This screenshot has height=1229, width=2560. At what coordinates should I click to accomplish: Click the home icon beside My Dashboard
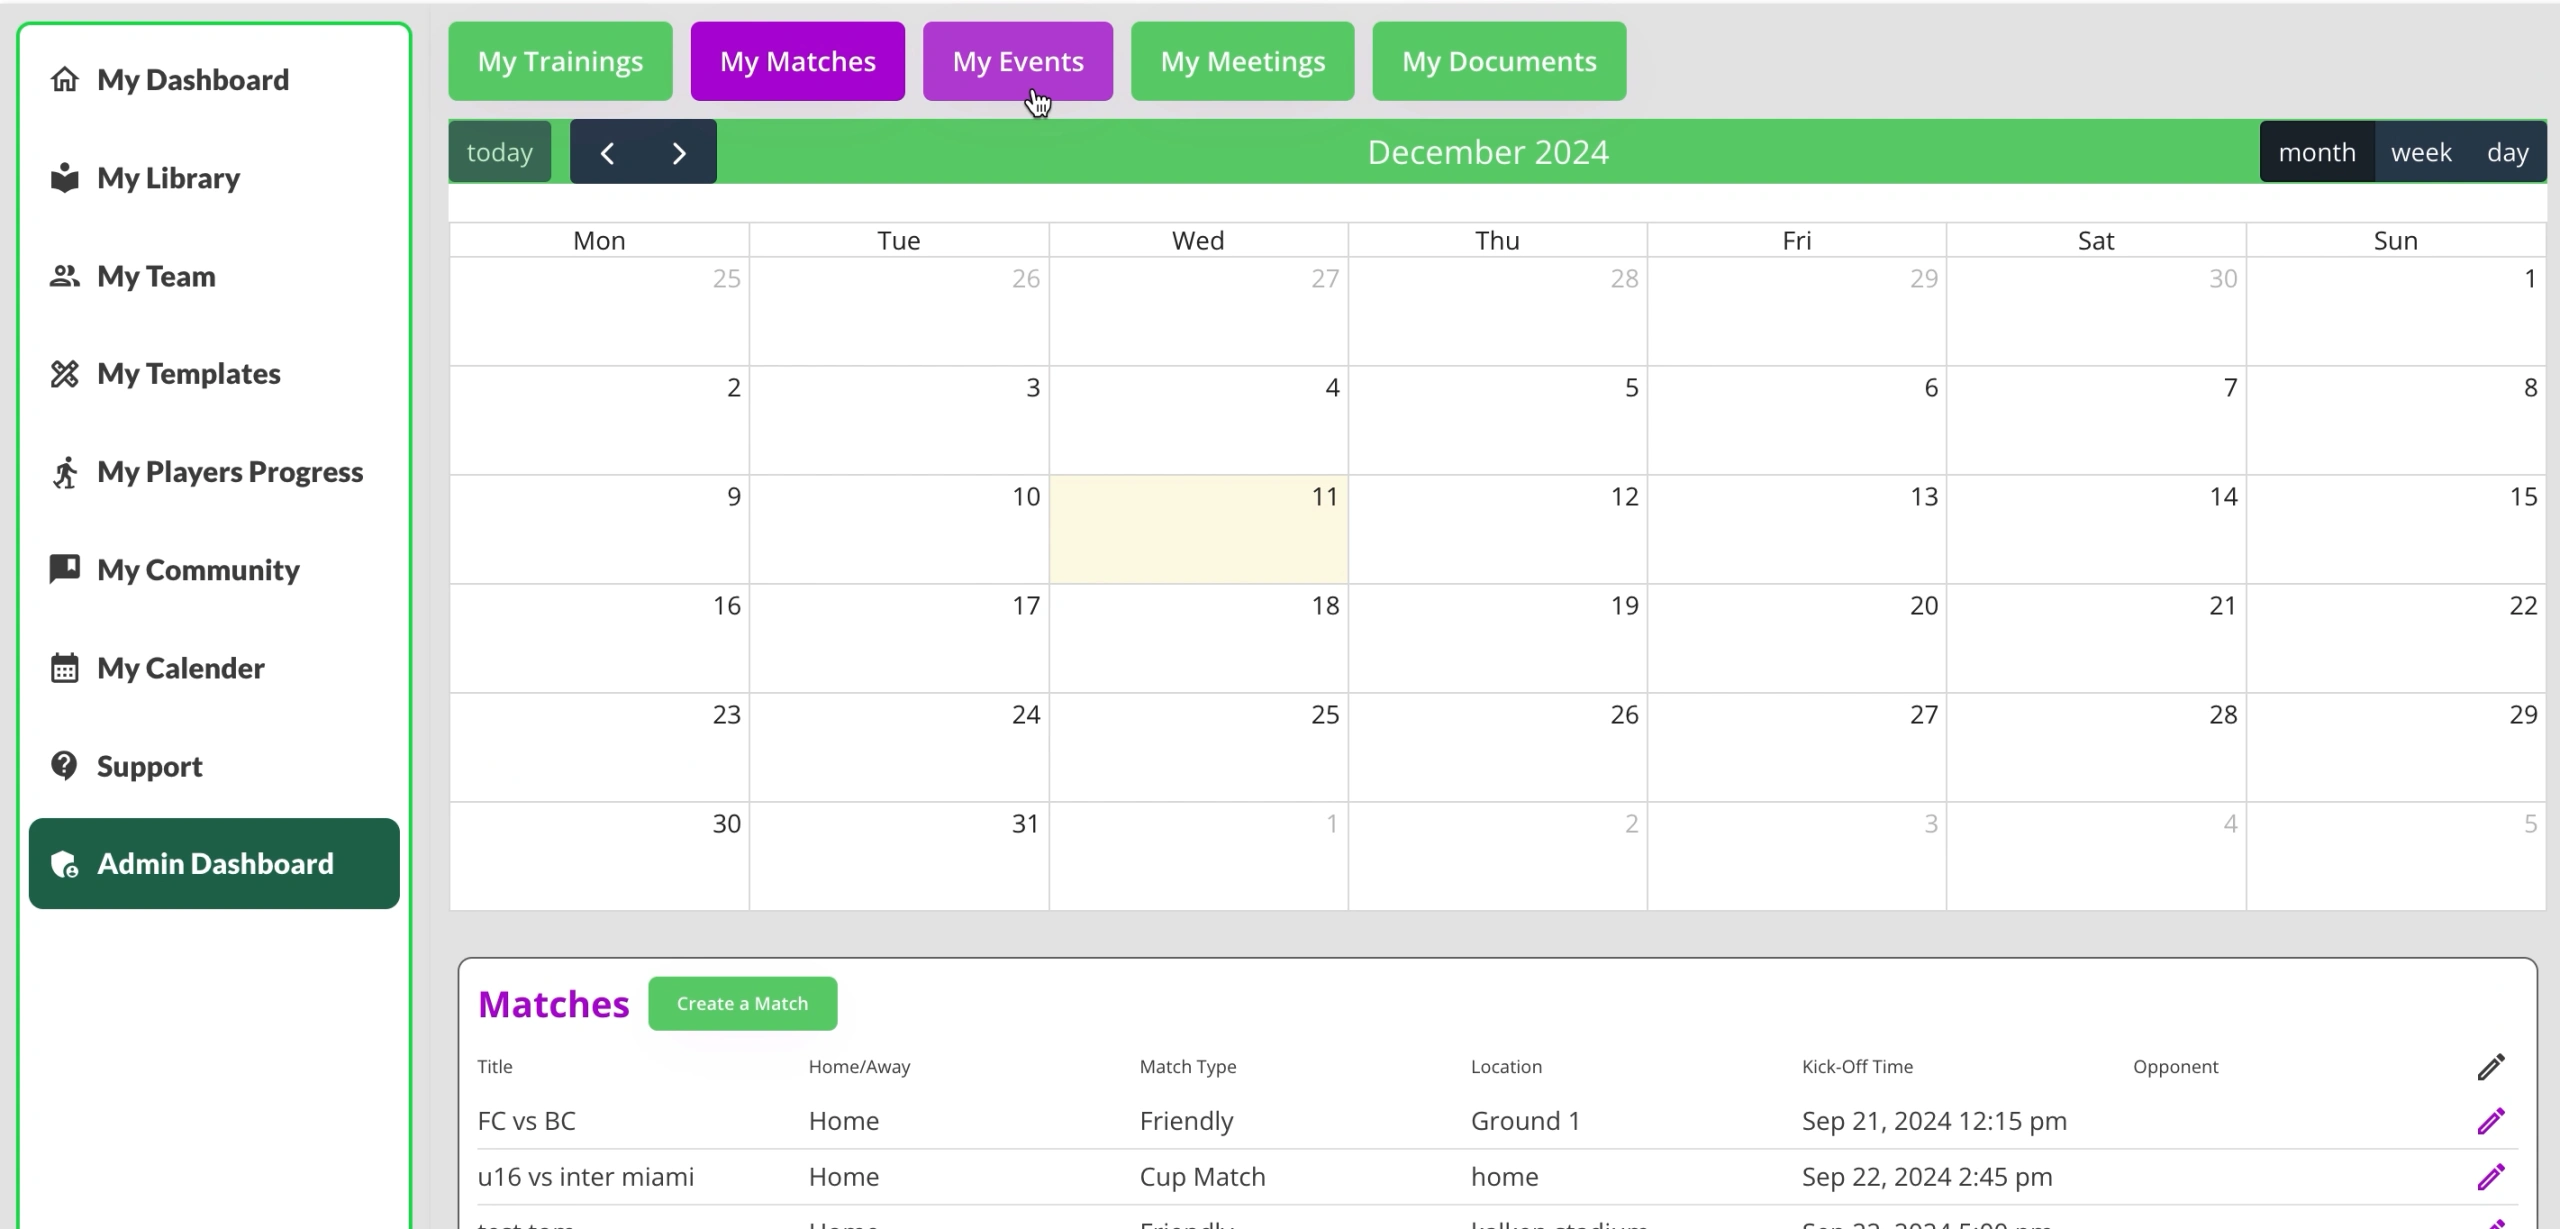click(65, 80)
